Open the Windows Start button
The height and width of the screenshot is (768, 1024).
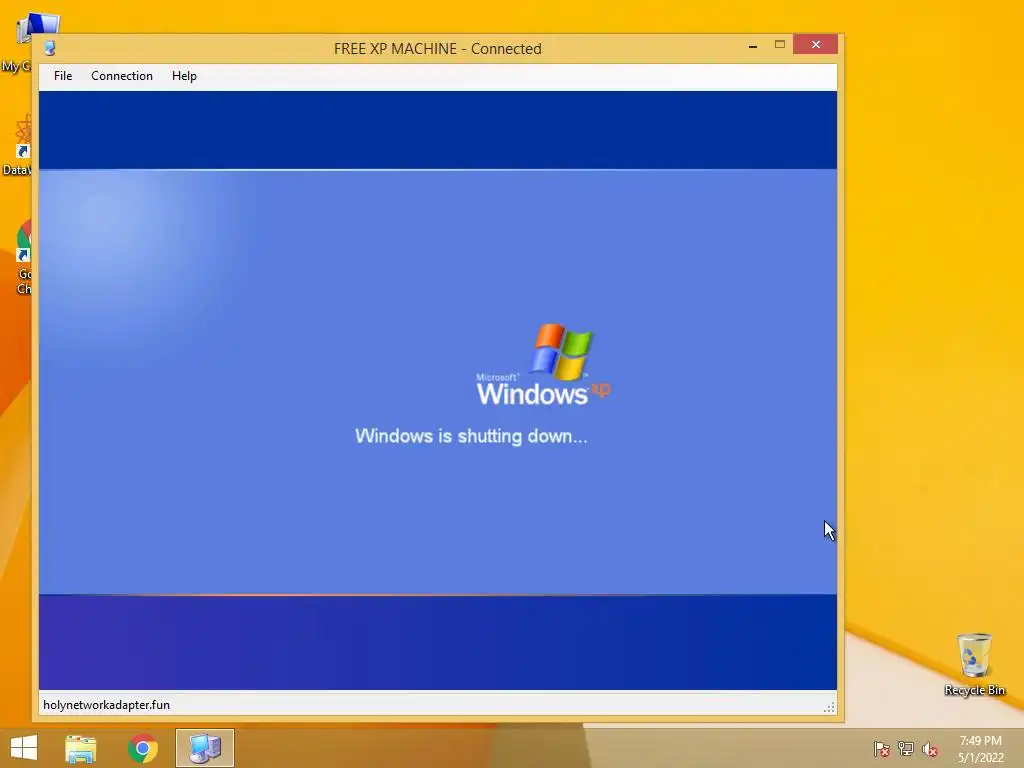tap(24, 748)
